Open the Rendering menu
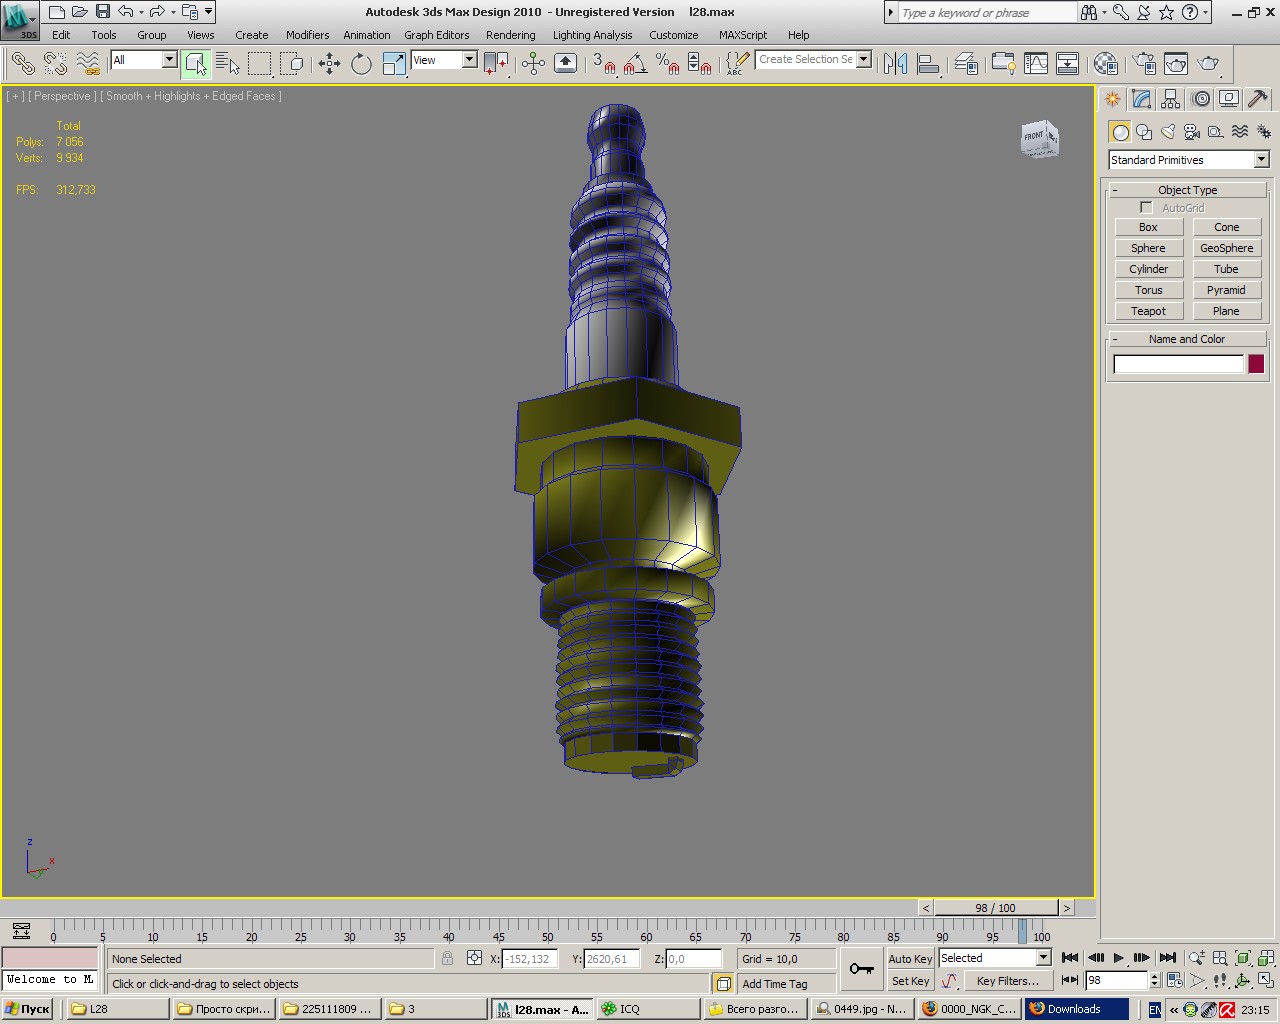Viewport: 1280px width, 1024px height. point(510,35)
